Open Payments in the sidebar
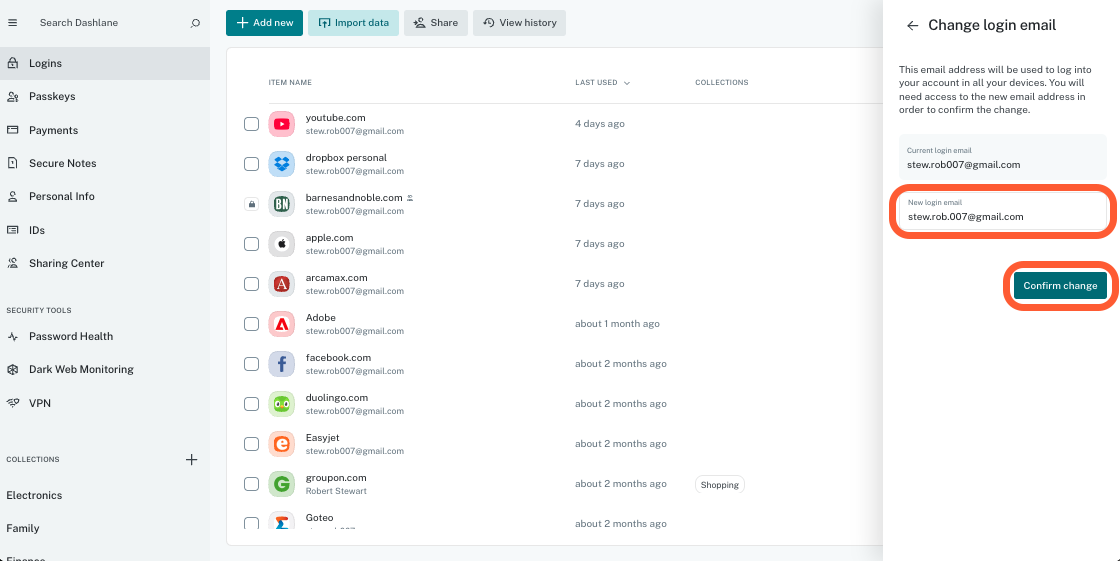The width and height of the screenshot is (1120, 561). click(x=105, y=130)
